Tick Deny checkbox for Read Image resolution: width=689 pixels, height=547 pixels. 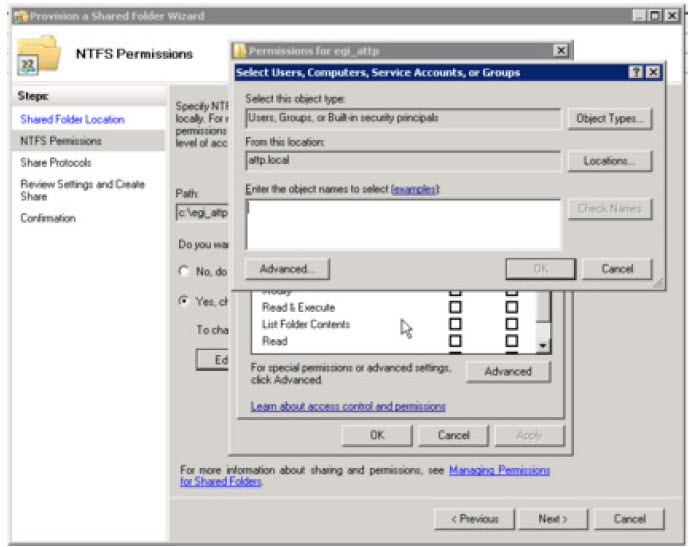click(x=511, y=341)
